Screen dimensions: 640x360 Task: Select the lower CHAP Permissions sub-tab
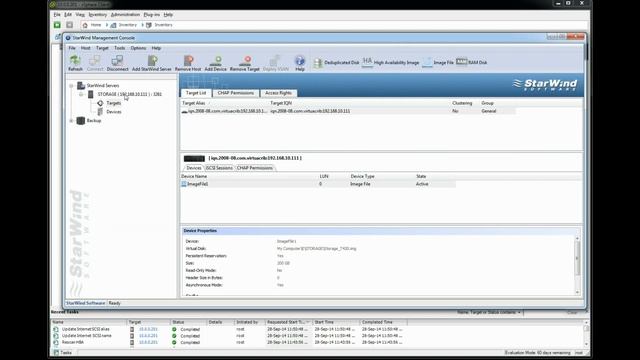click(x=255, y=168)
